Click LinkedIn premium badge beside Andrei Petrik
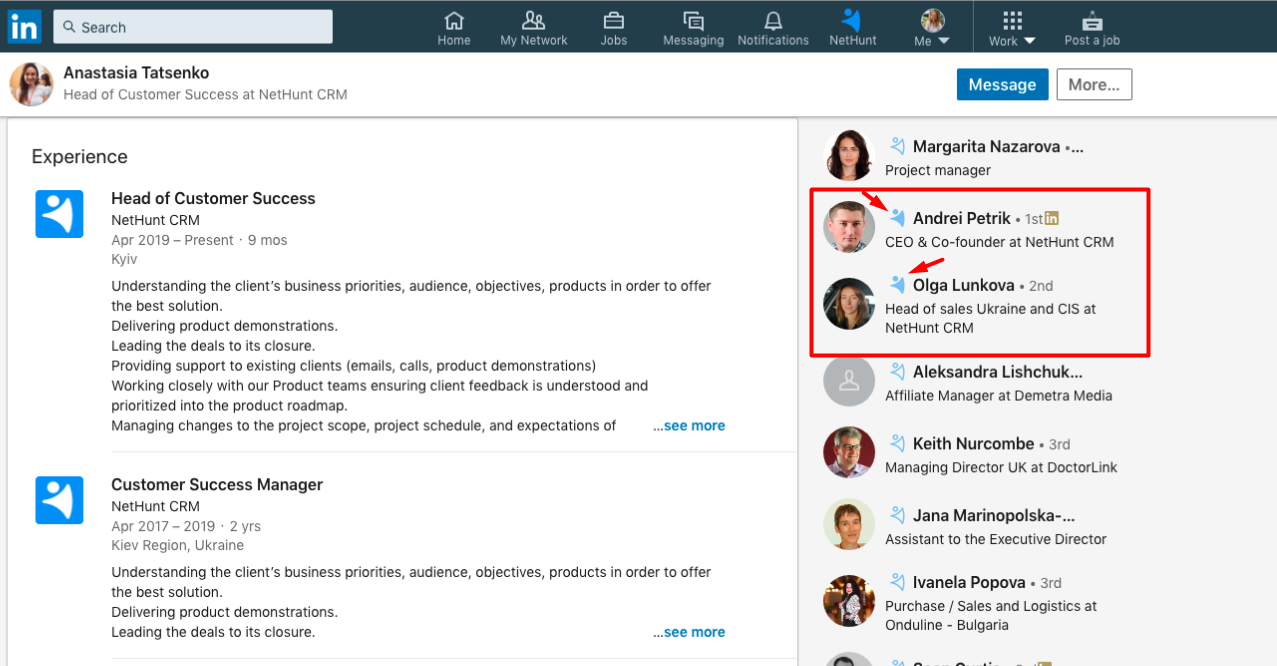 point(1051,218)
